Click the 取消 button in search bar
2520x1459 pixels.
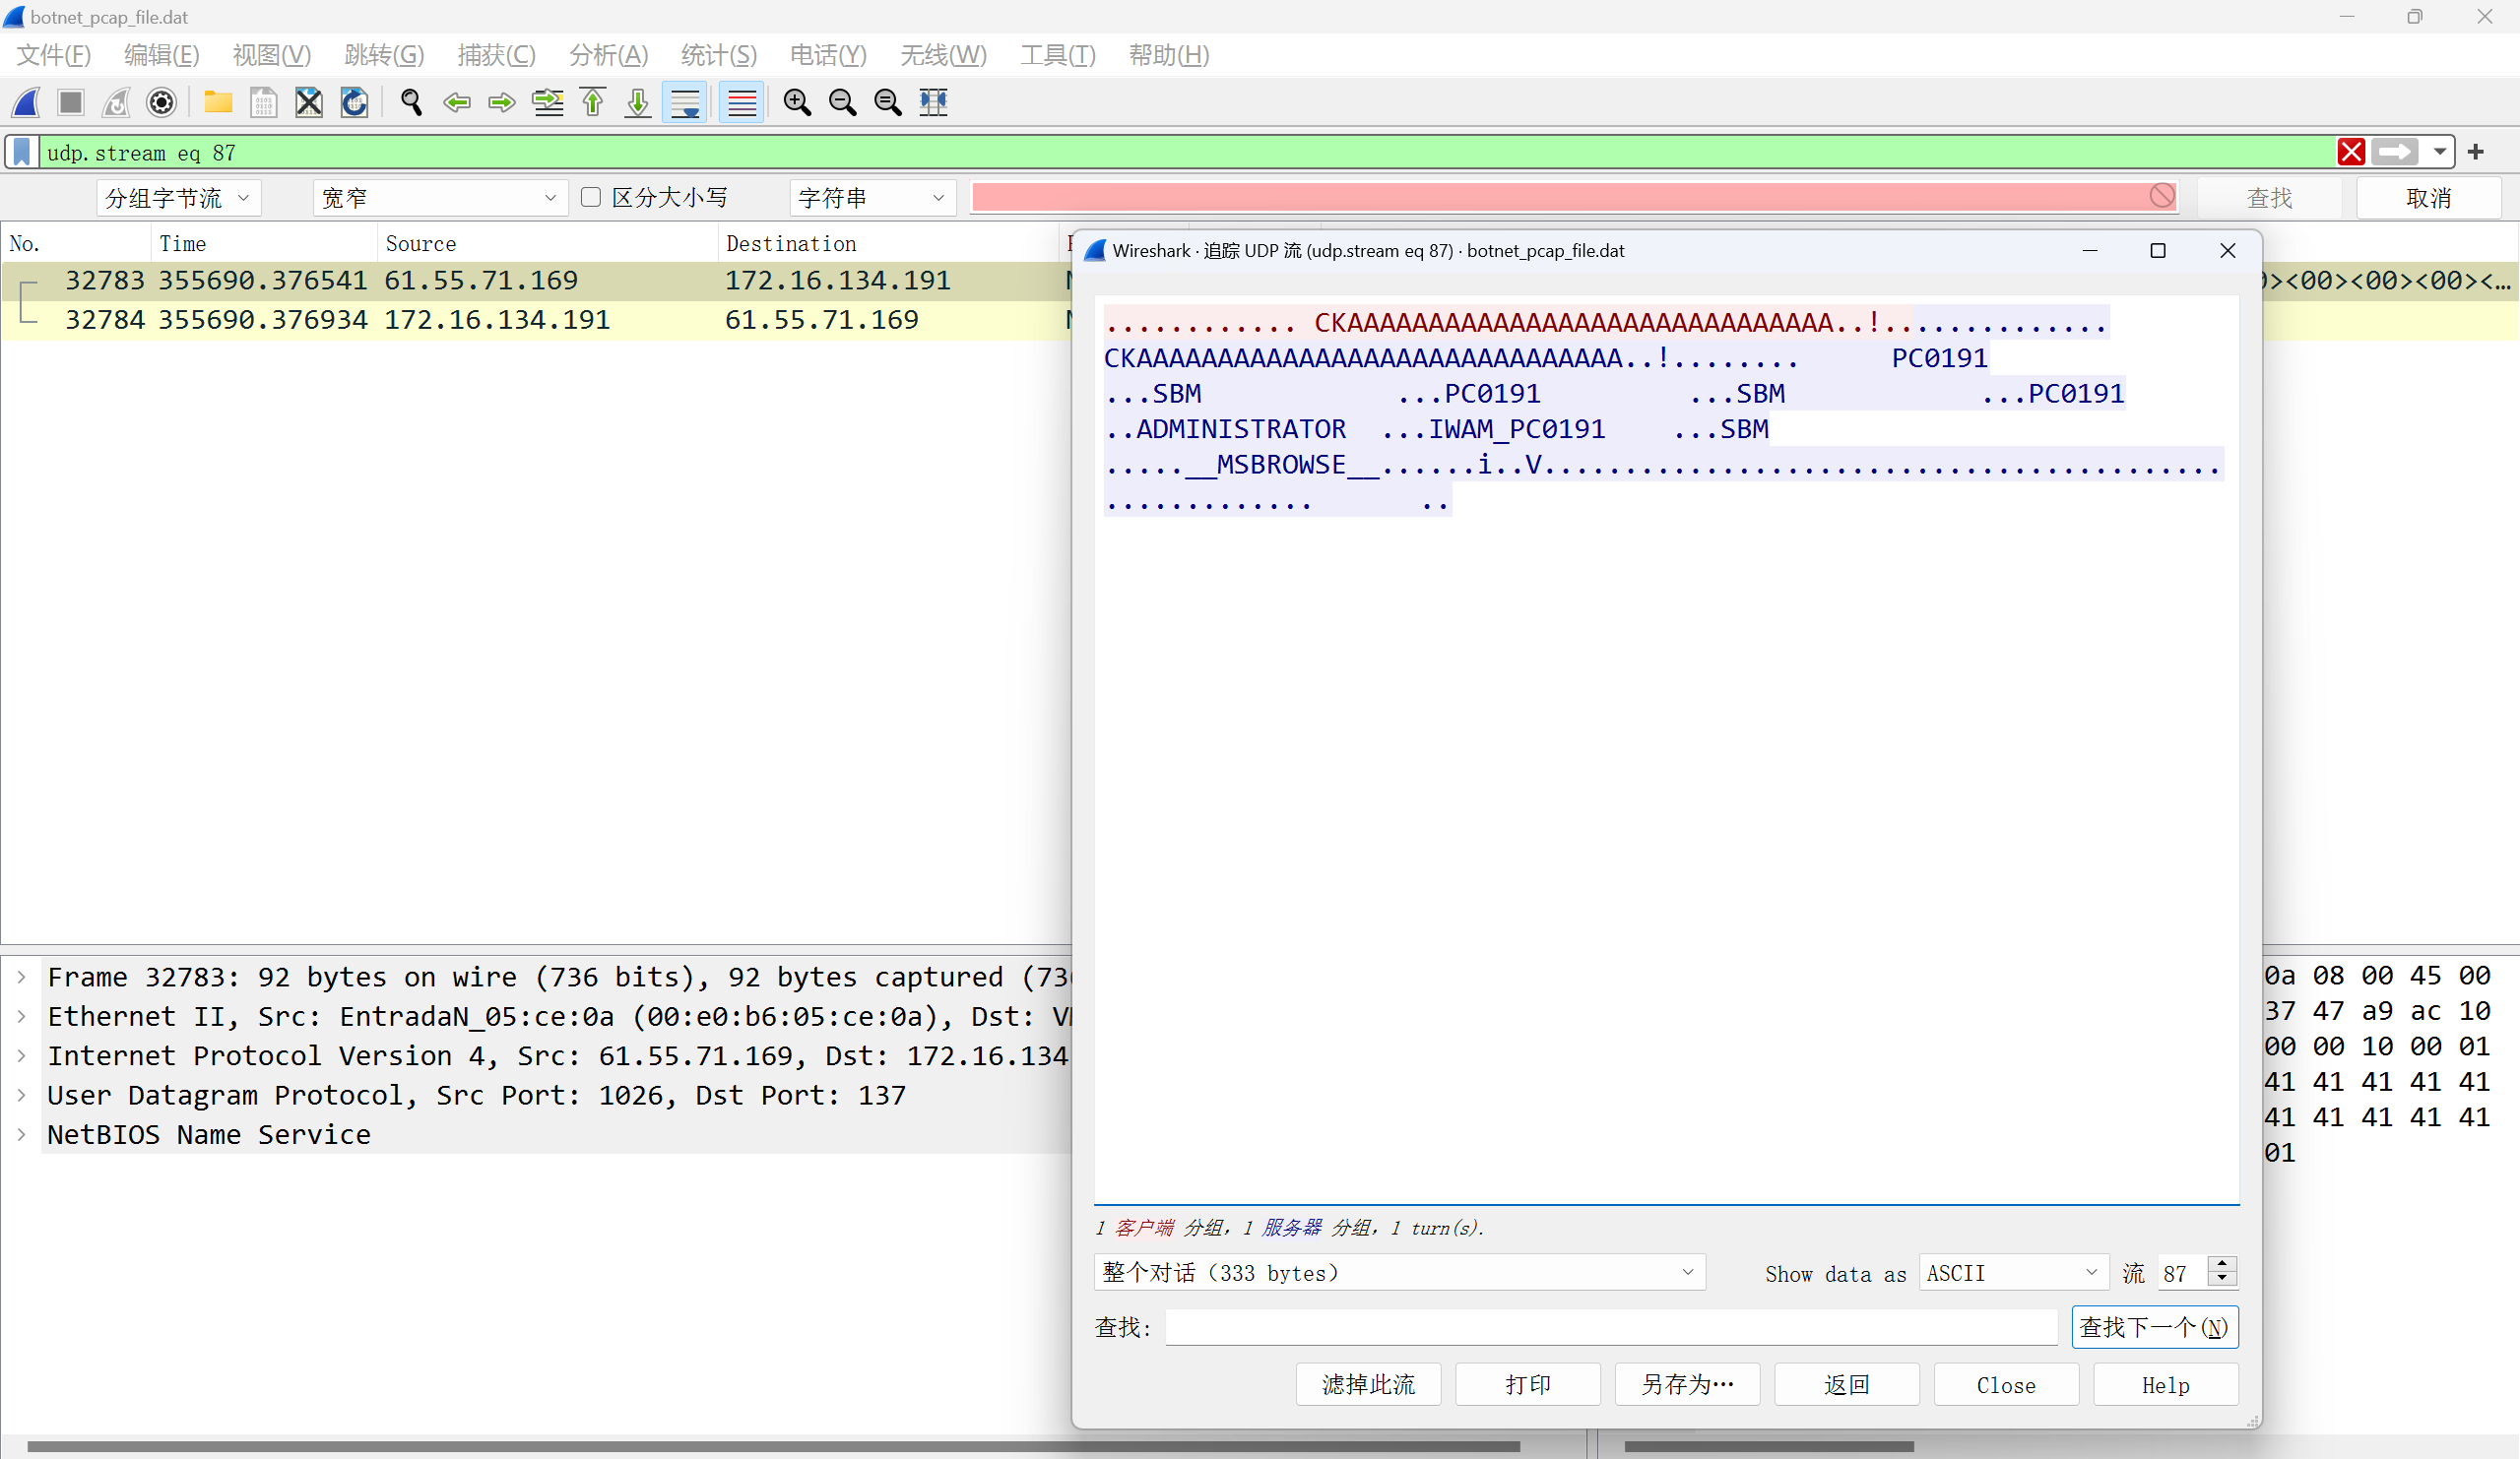pos(2429,198)
